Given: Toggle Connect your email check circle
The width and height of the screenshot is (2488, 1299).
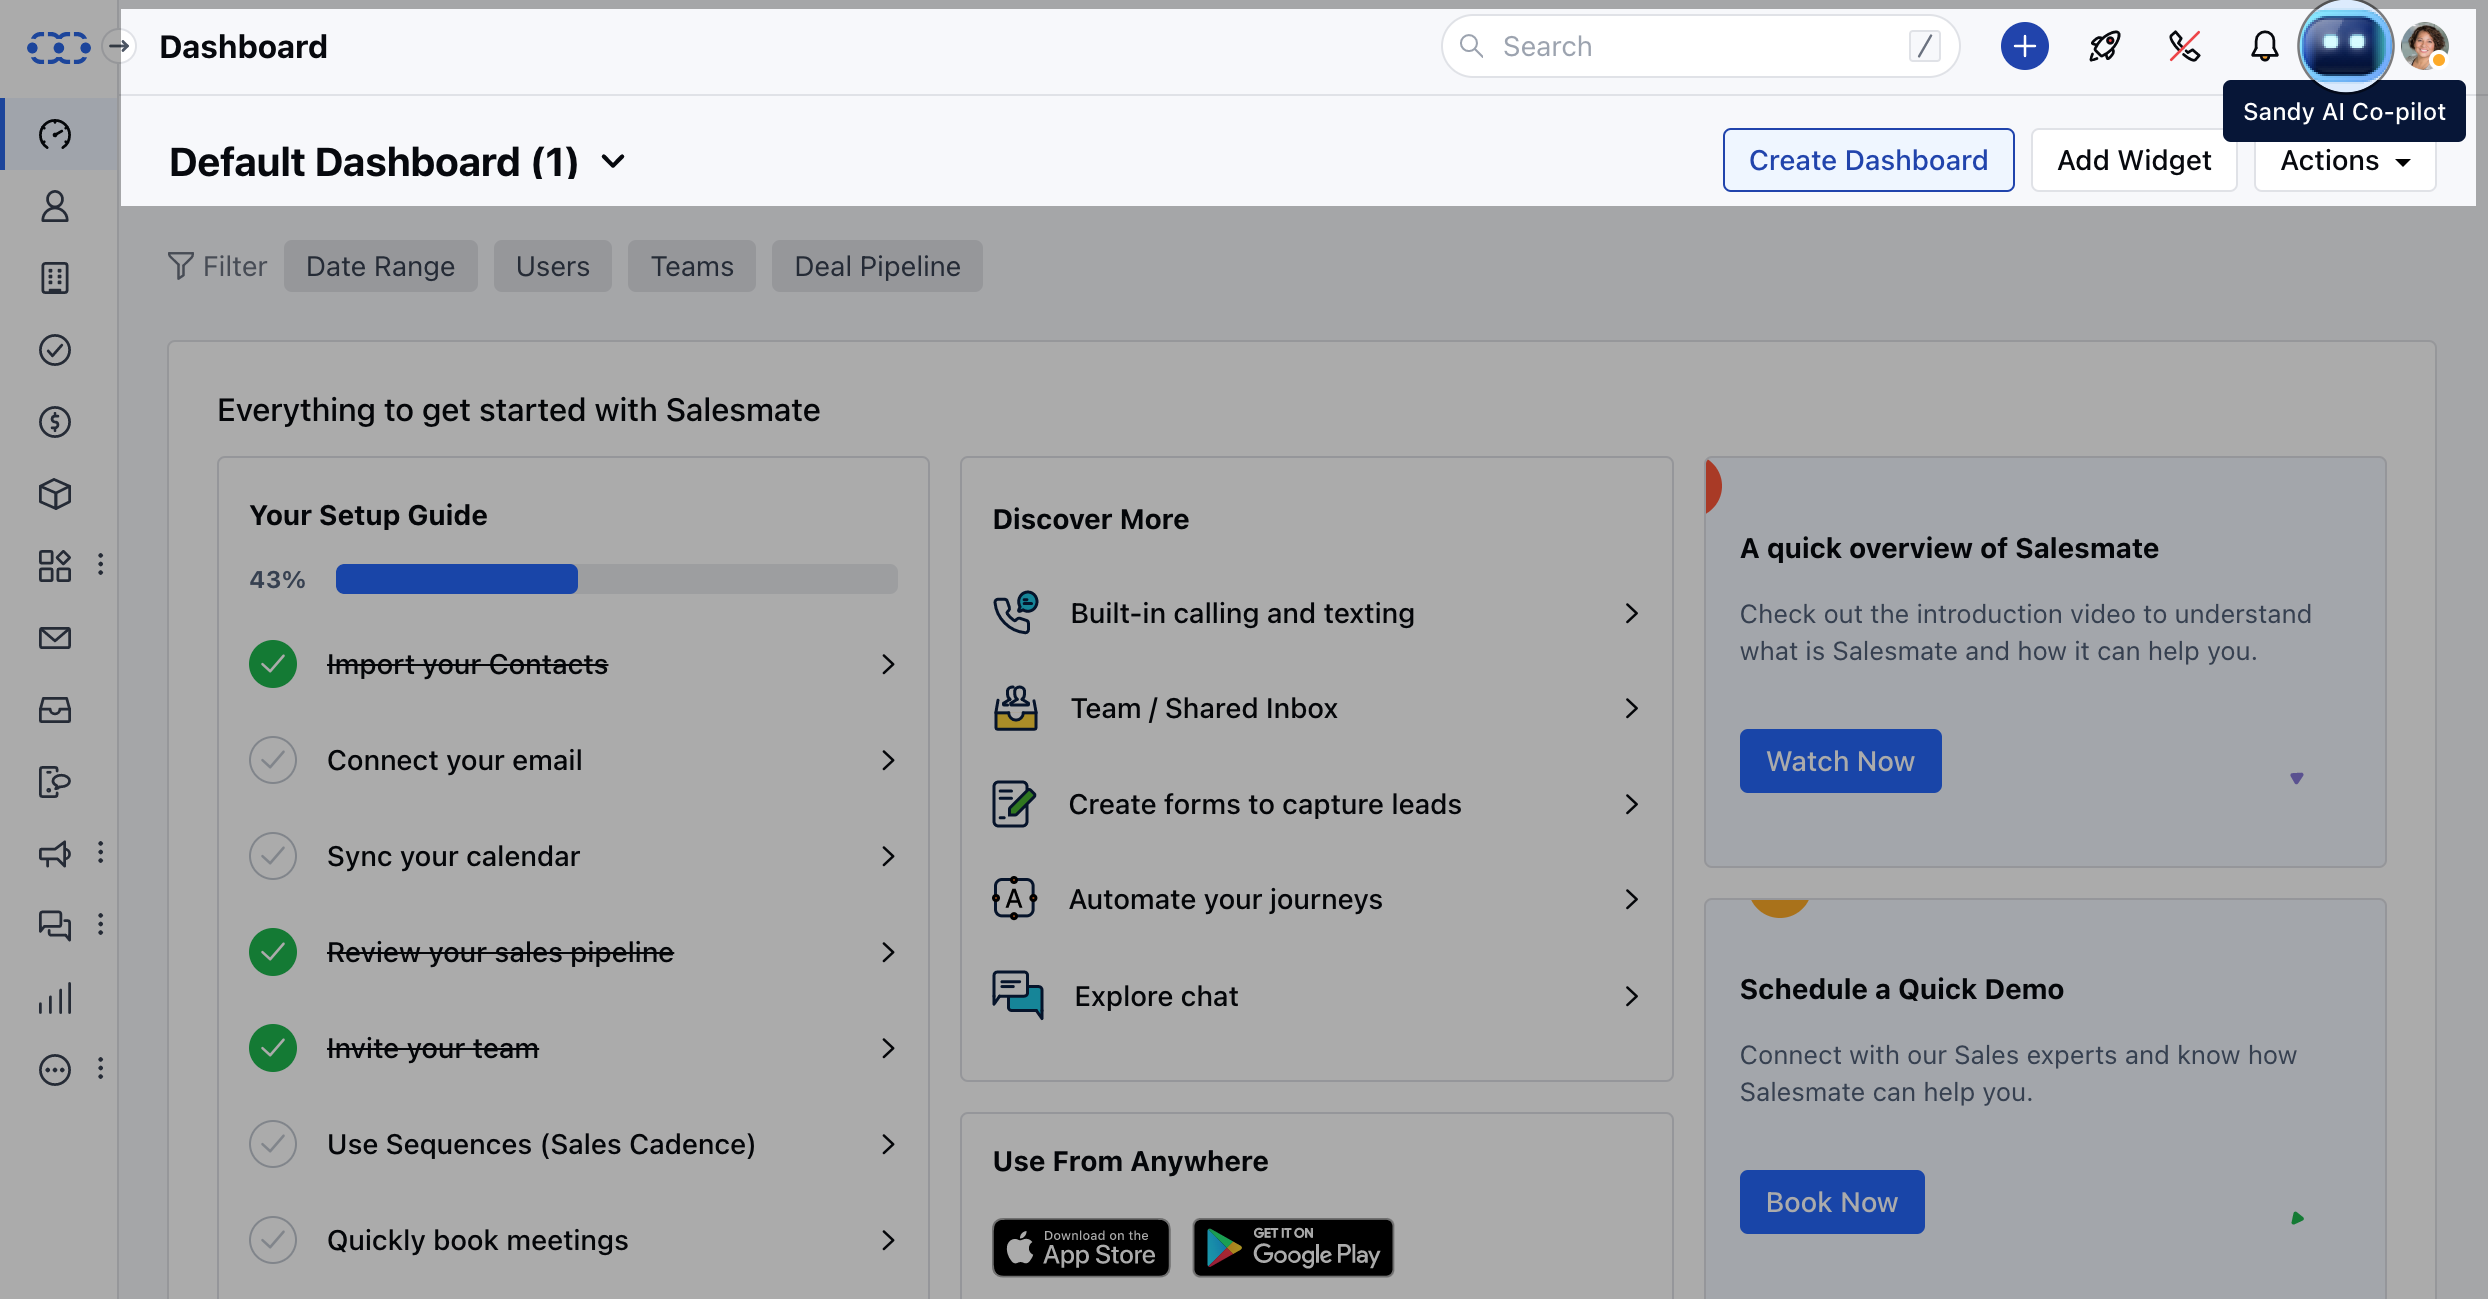Looking at the screenshot, I should coord(273,760).
